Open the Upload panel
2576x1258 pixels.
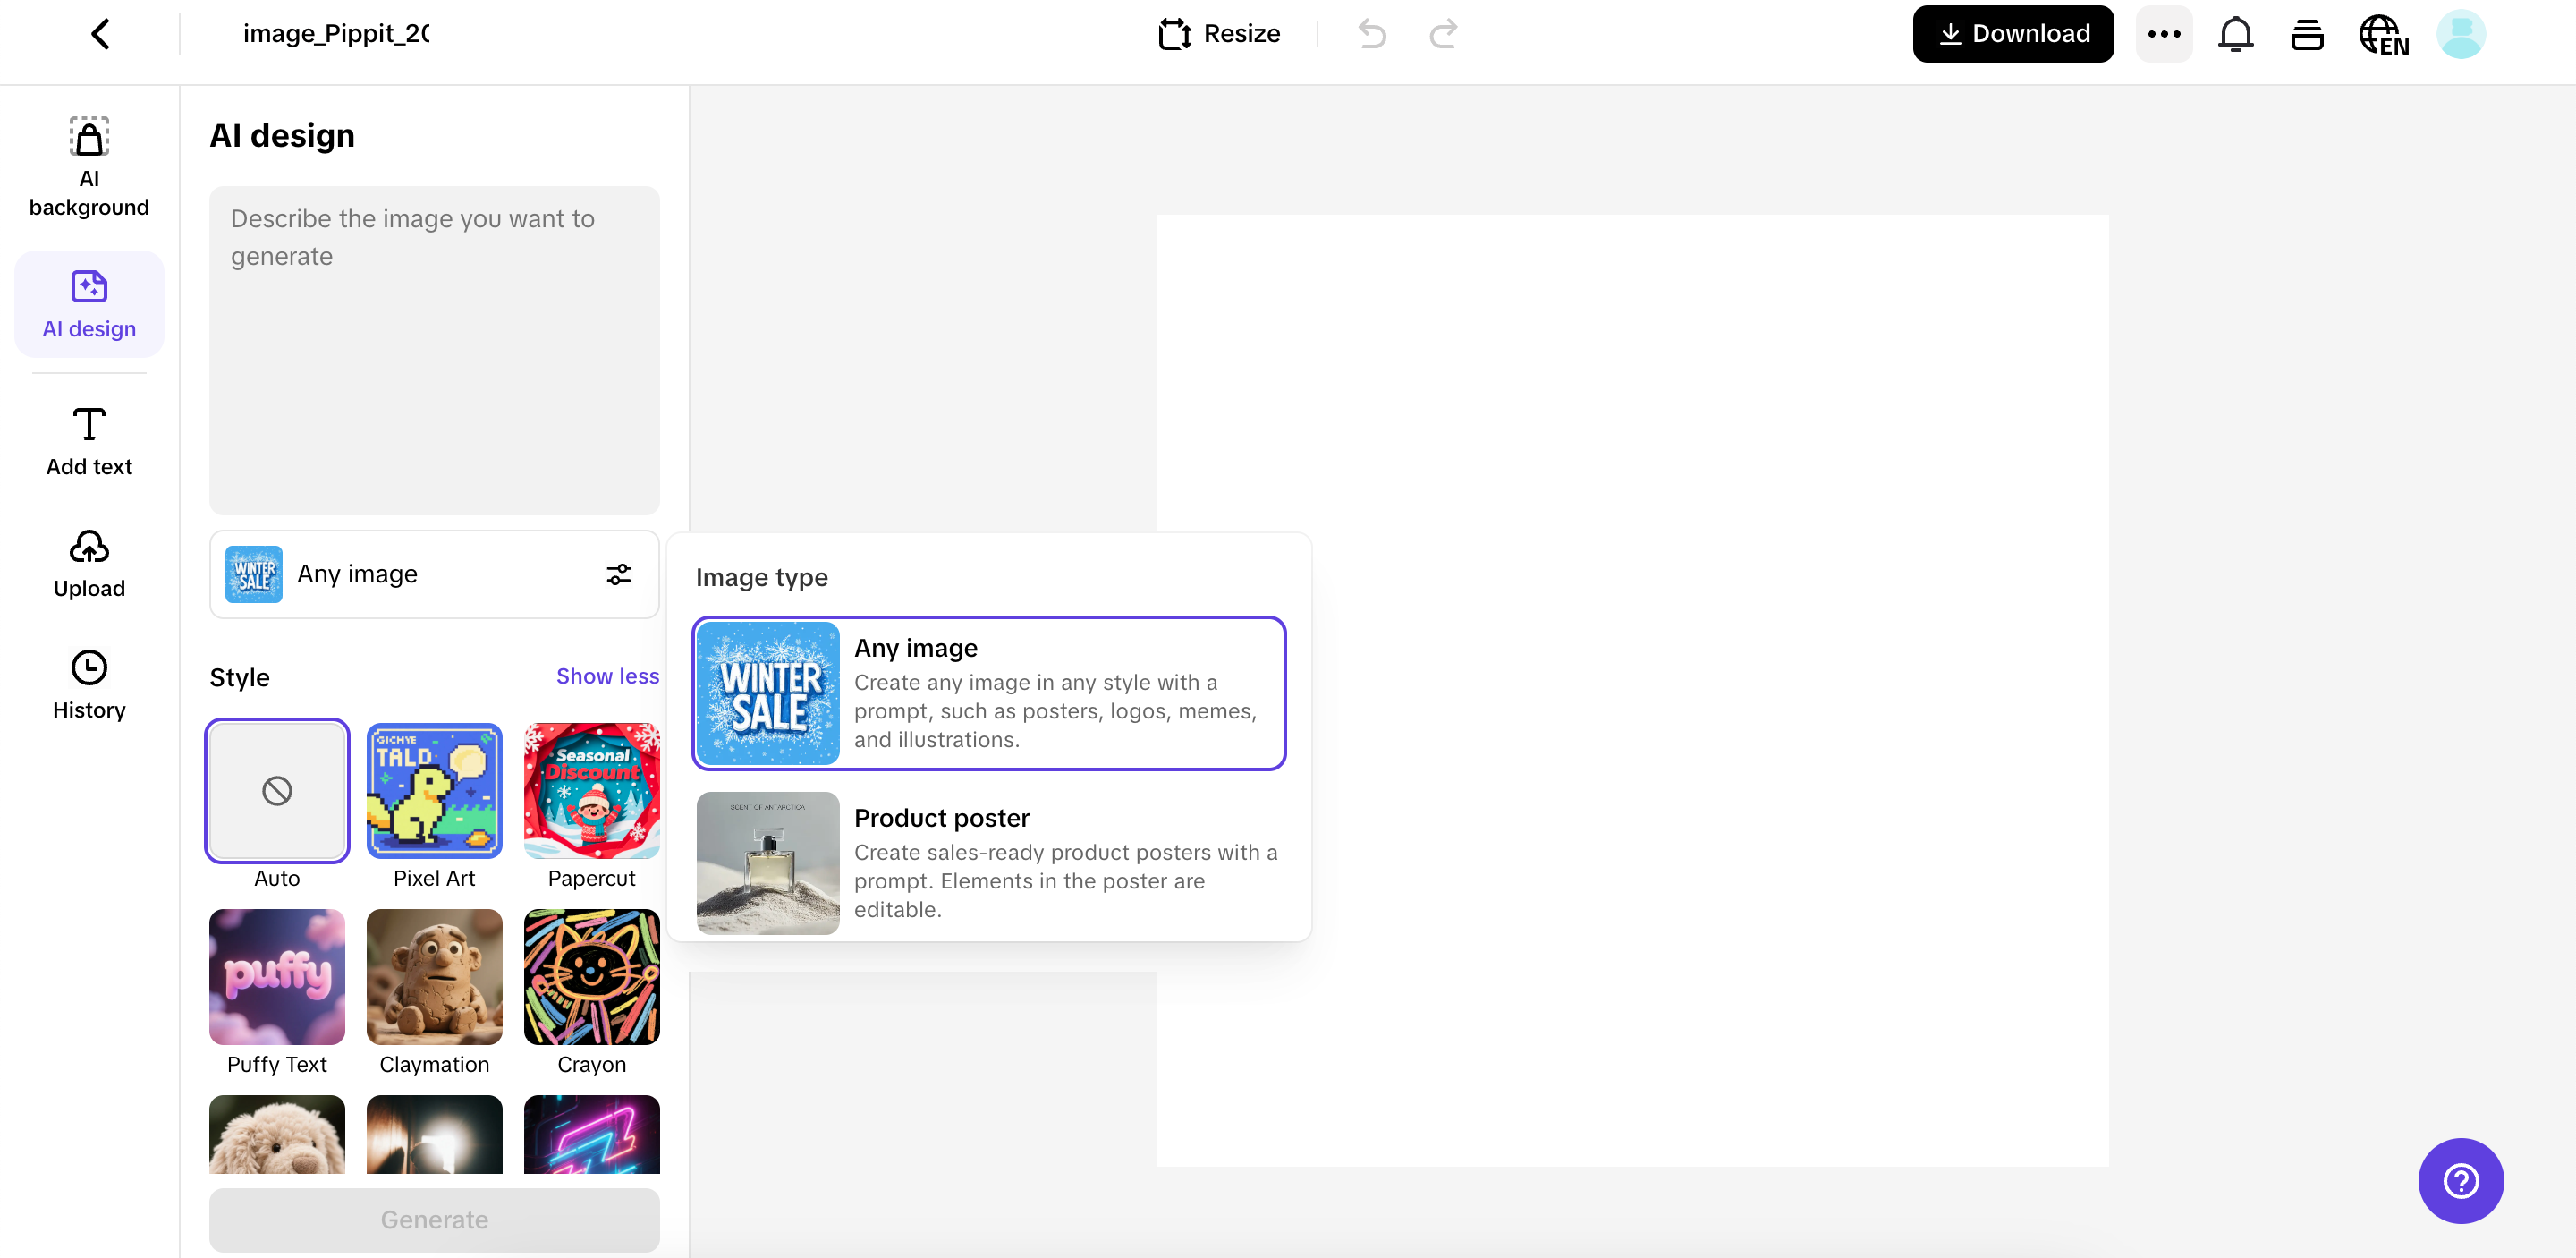point(88,563)
